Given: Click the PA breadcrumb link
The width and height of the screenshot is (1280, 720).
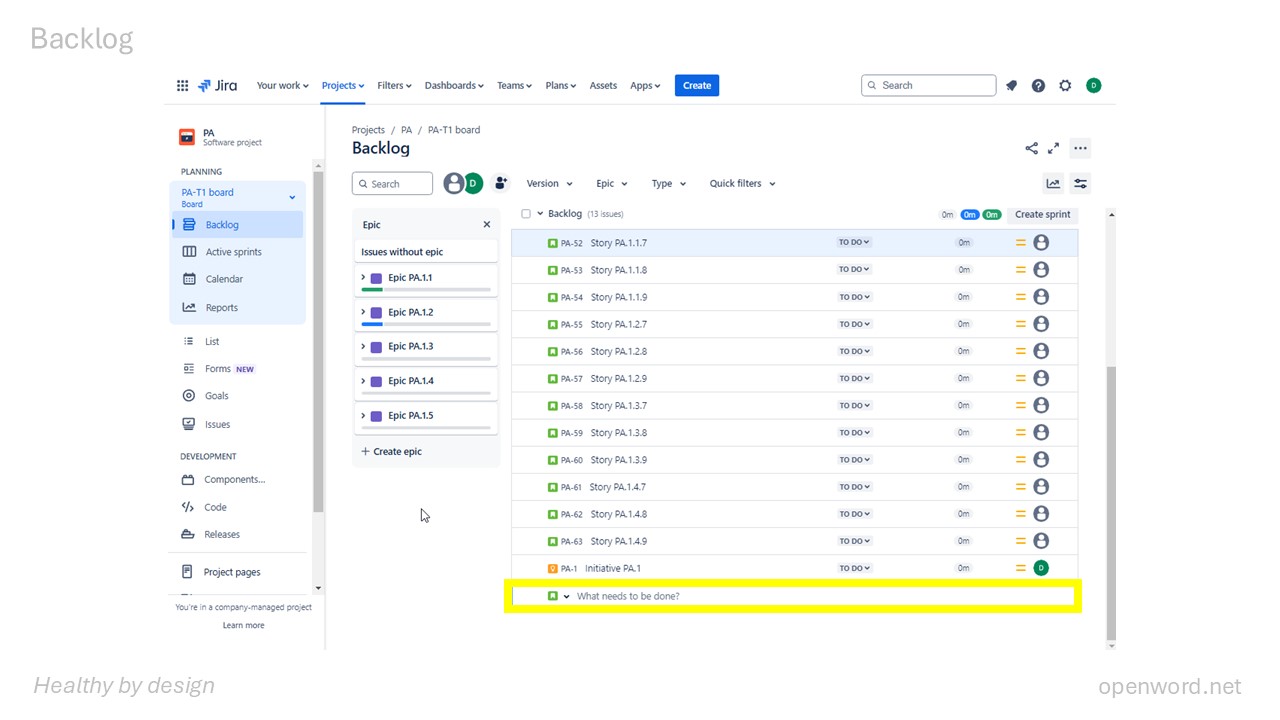Looking at the screenshot, I should 406,130.
